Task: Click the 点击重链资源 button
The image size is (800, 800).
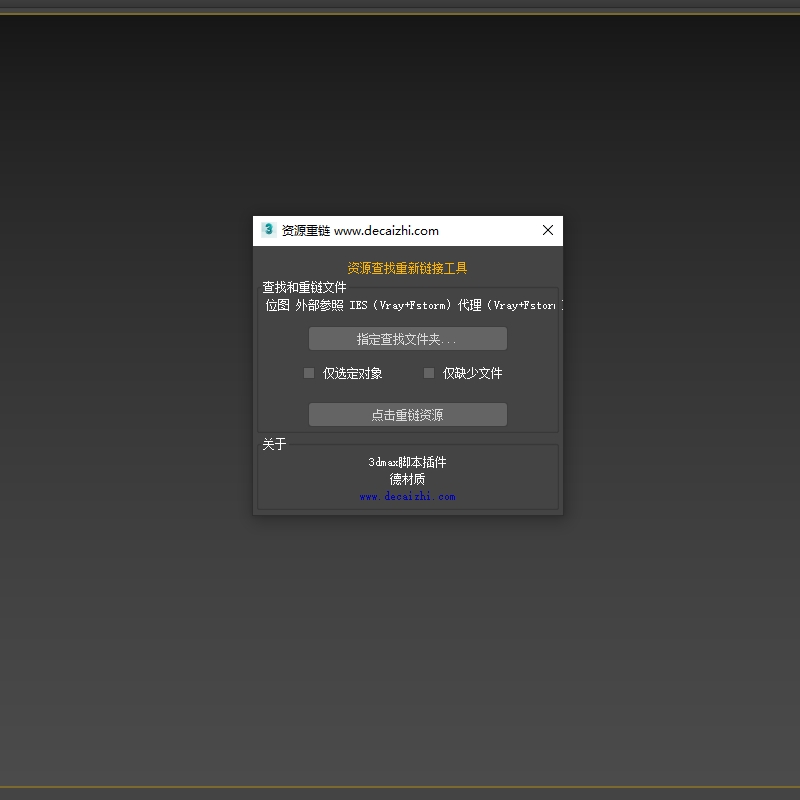Action: (408, 415)
